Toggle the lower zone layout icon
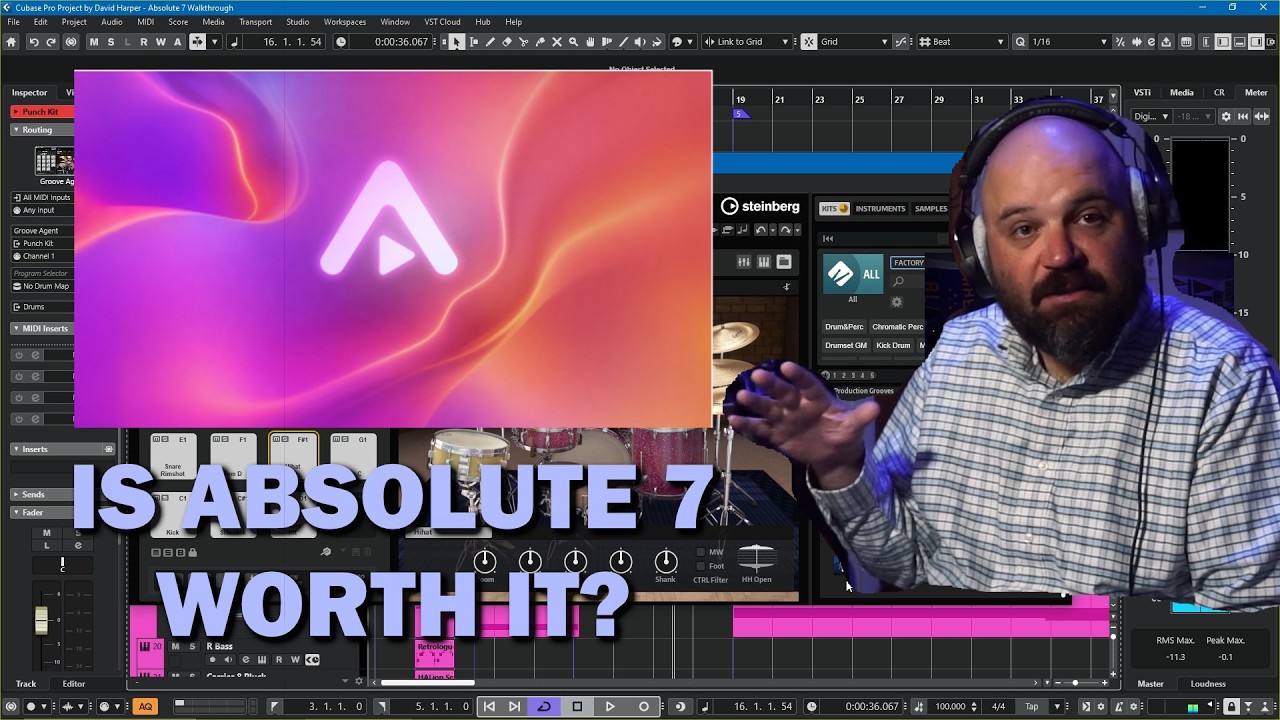1280x720 pixels. tap(1240, 42)
